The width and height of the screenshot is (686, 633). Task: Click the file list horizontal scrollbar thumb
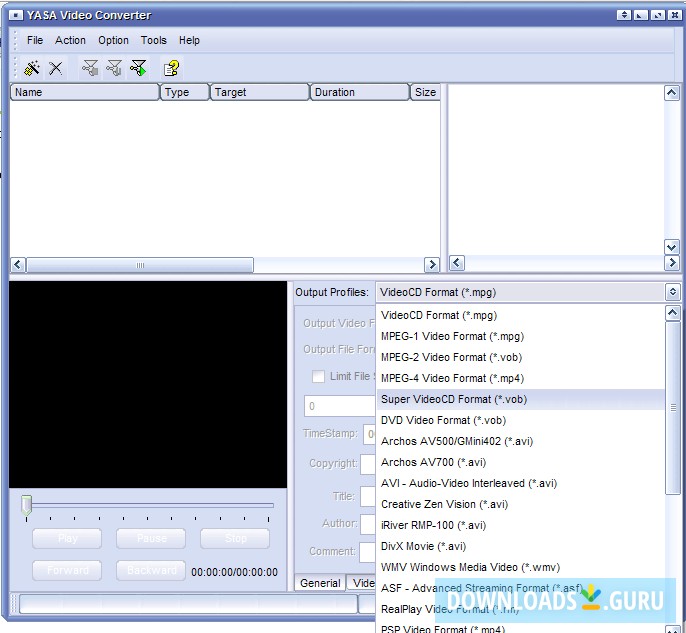tap(140, 265)
